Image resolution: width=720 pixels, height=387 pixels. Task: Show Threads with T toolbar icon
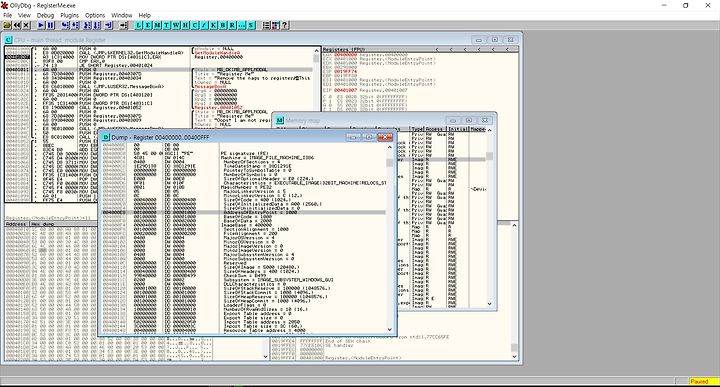167,25
